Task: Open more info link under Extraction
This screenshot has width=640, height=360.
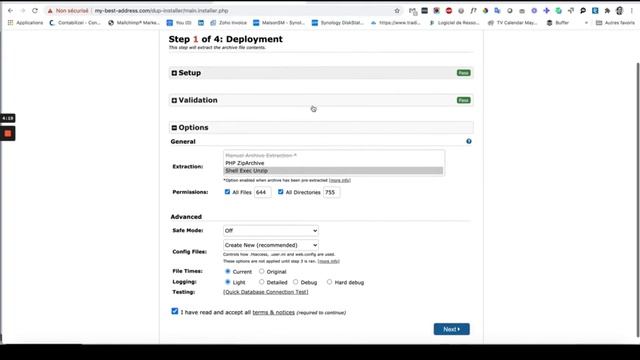Action: coord(340,180)
